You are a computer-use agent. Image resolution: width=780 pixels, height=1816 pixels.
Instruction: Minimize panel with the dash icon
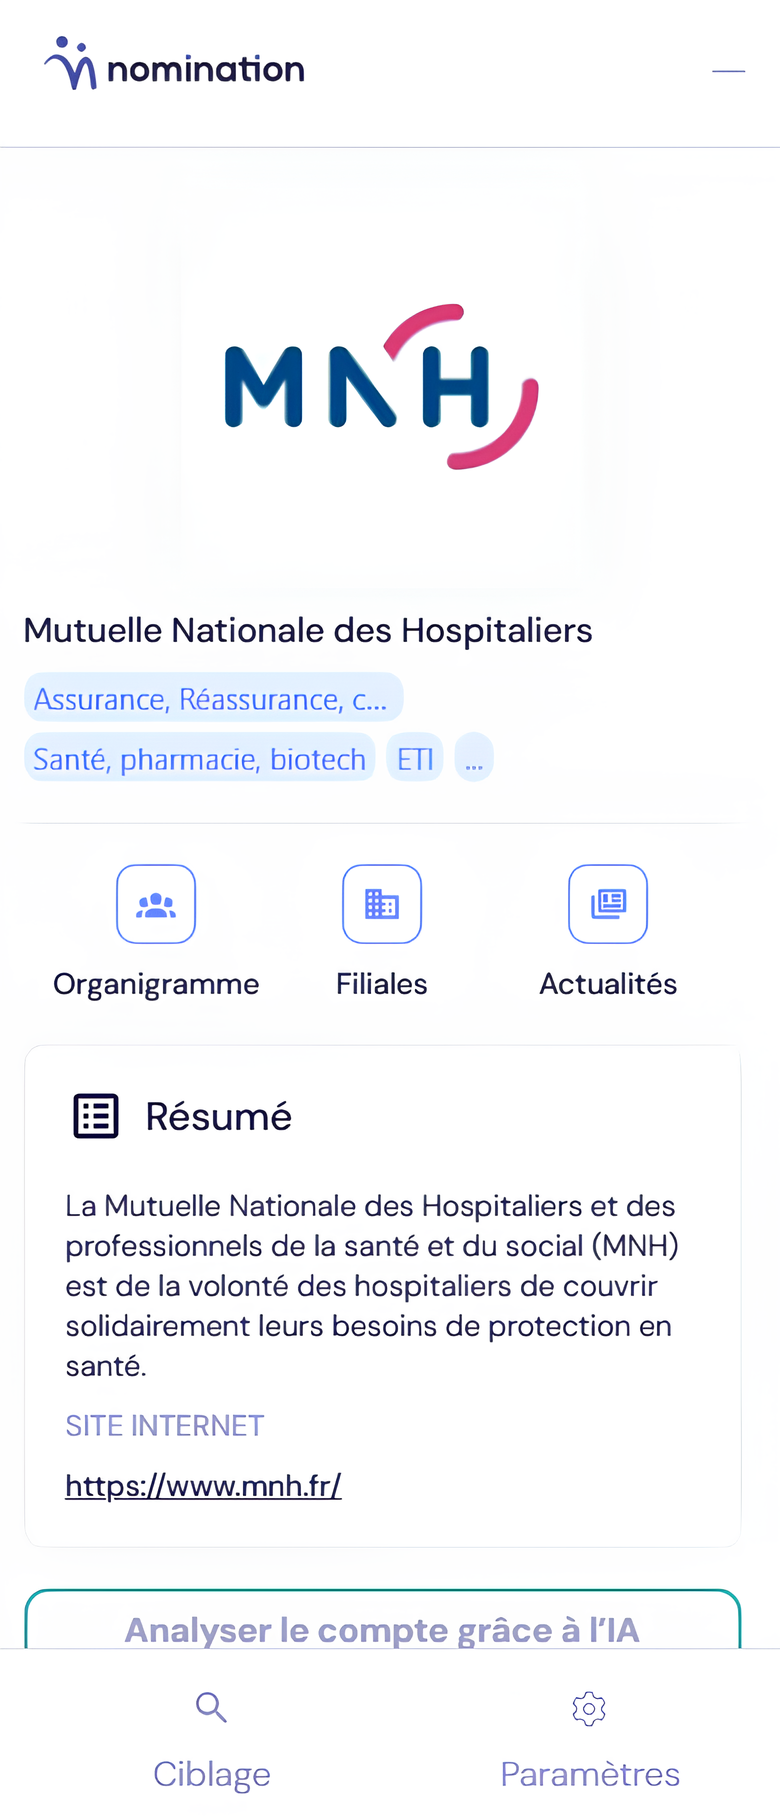[x=729, y=71]
